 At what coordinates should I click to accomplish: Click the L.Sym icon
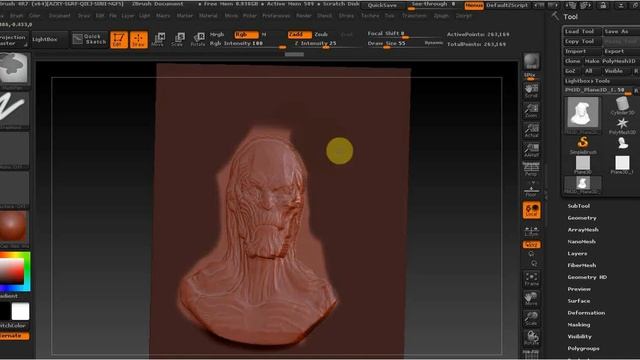tap(531, 231)
